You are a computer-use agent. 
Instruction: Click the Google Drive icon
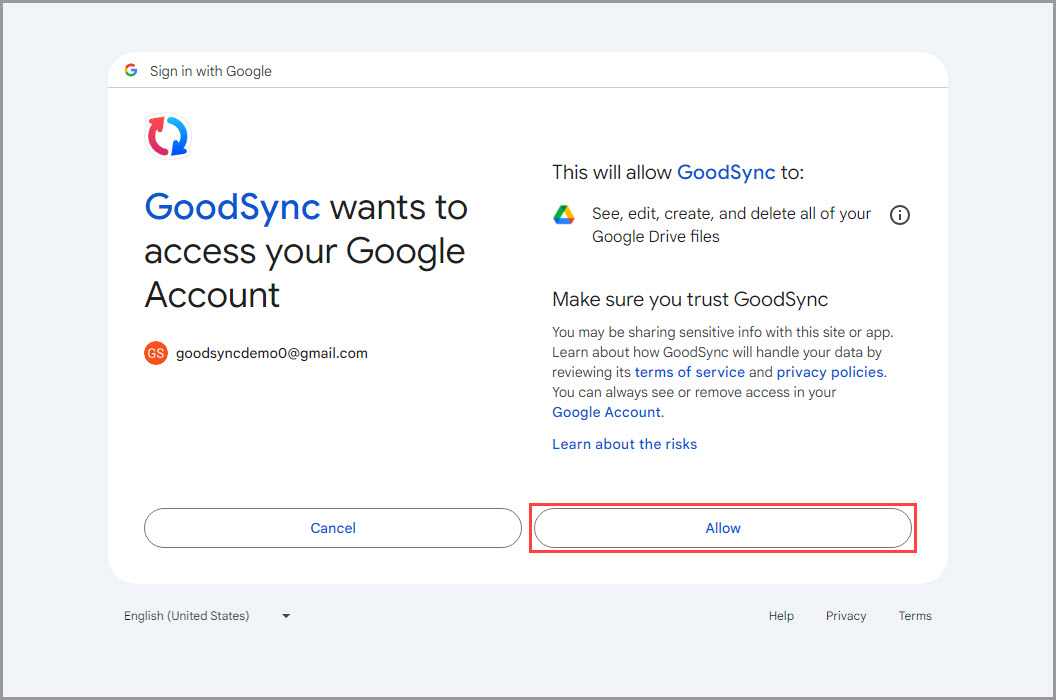coord(565,214)
